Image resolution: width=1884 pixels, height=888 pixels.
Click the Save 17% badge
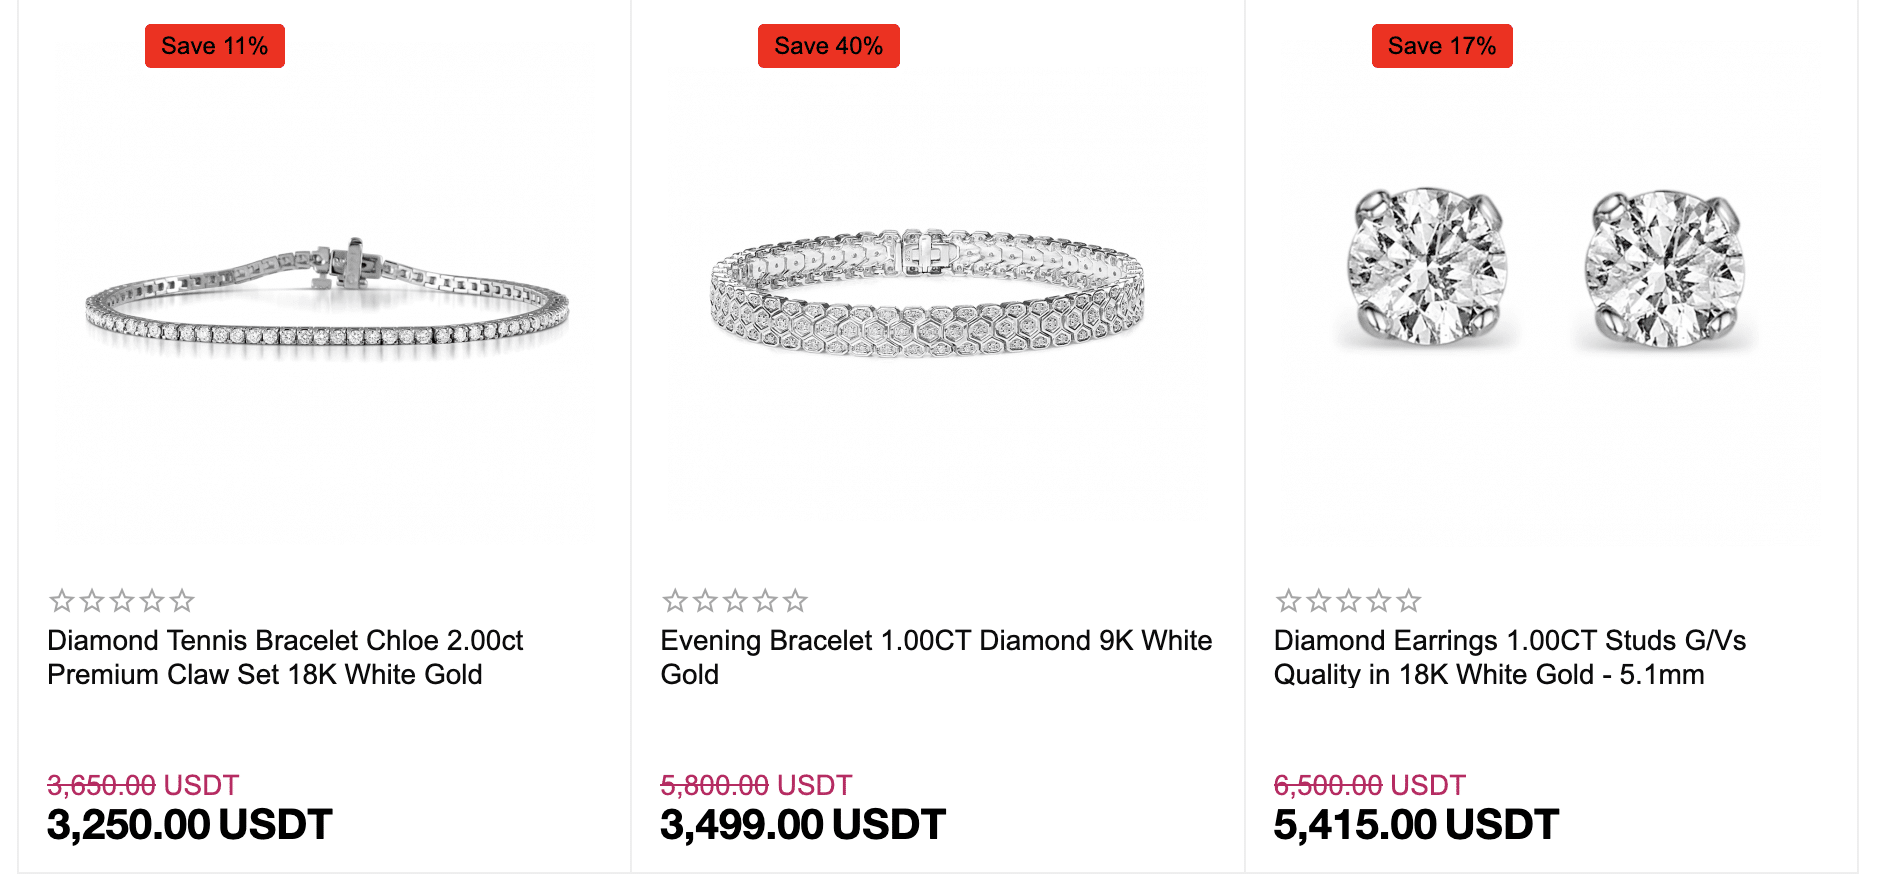[1442, 46]
